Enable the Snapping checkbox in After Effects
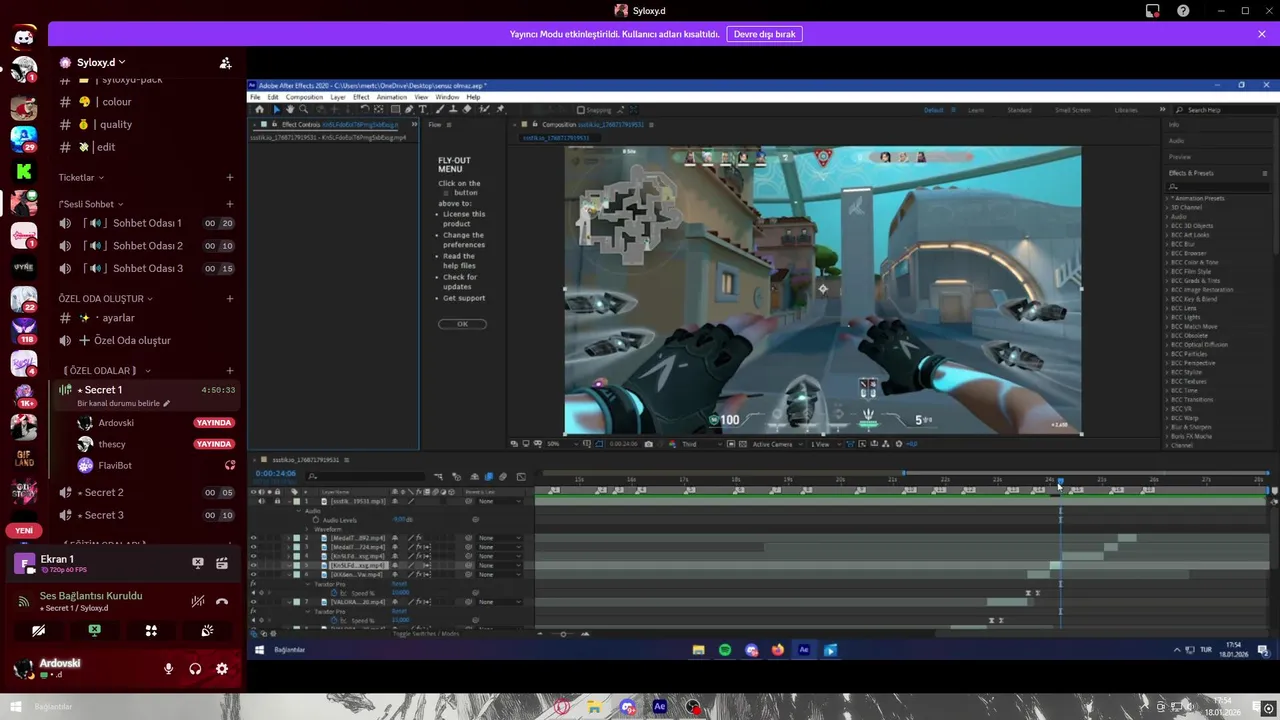Image resolution: width=1280 pixels, height=720 pixels. (x=581, y=110)
